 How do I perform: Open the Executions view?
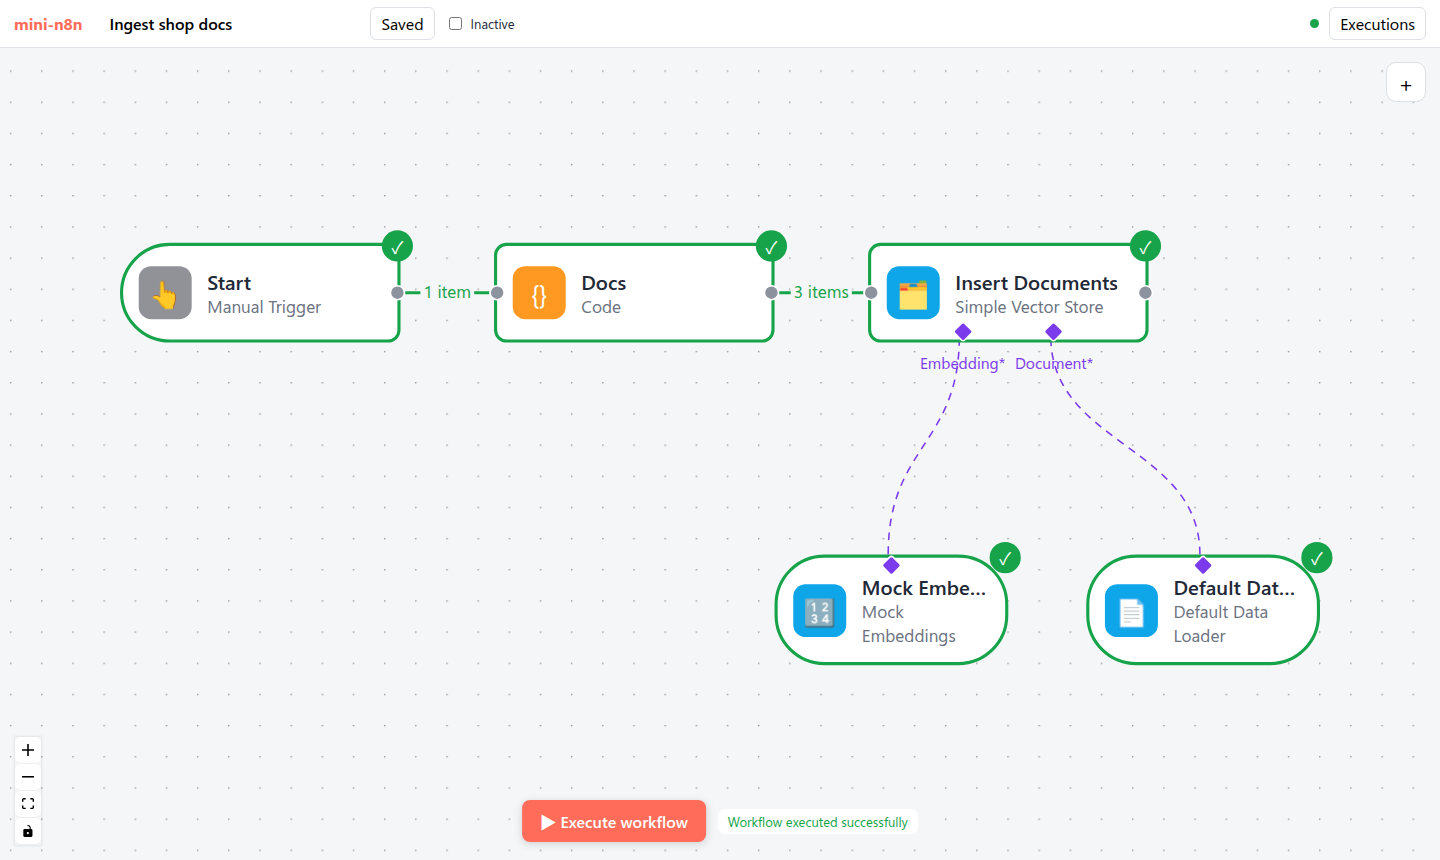(x=1377, y=24)
